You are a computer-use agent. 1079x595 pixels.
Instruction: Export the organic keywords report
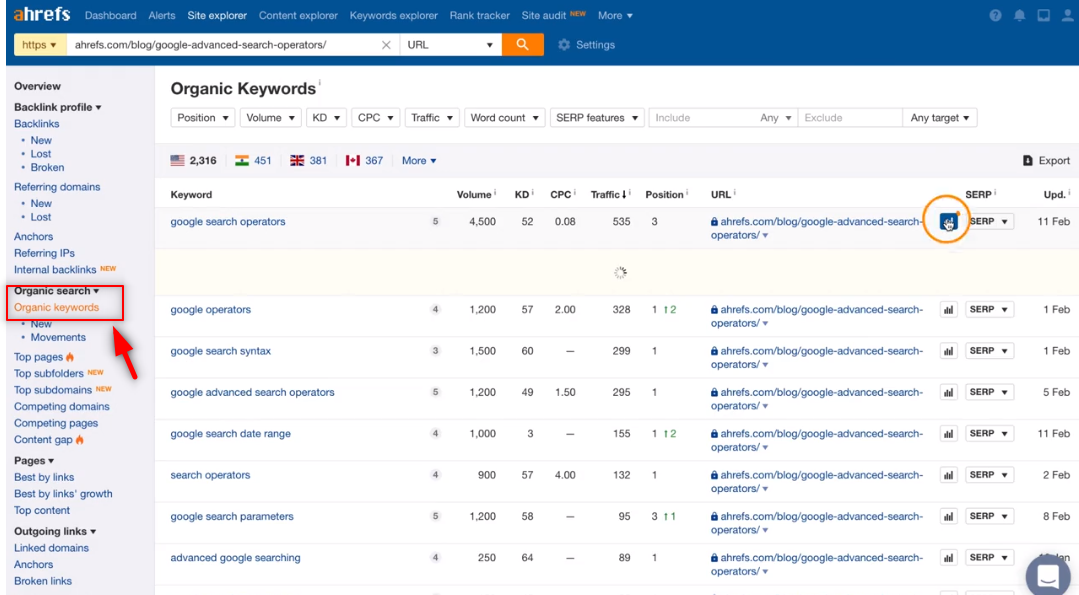click(x=1046, y=160)
